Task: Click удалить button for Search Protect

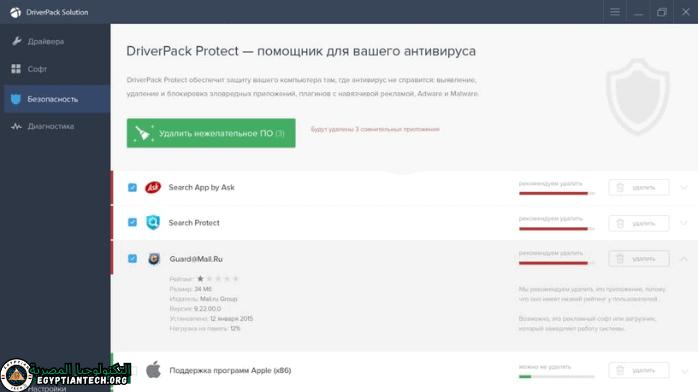Action: pyautogui.click(x=639, y=223)
